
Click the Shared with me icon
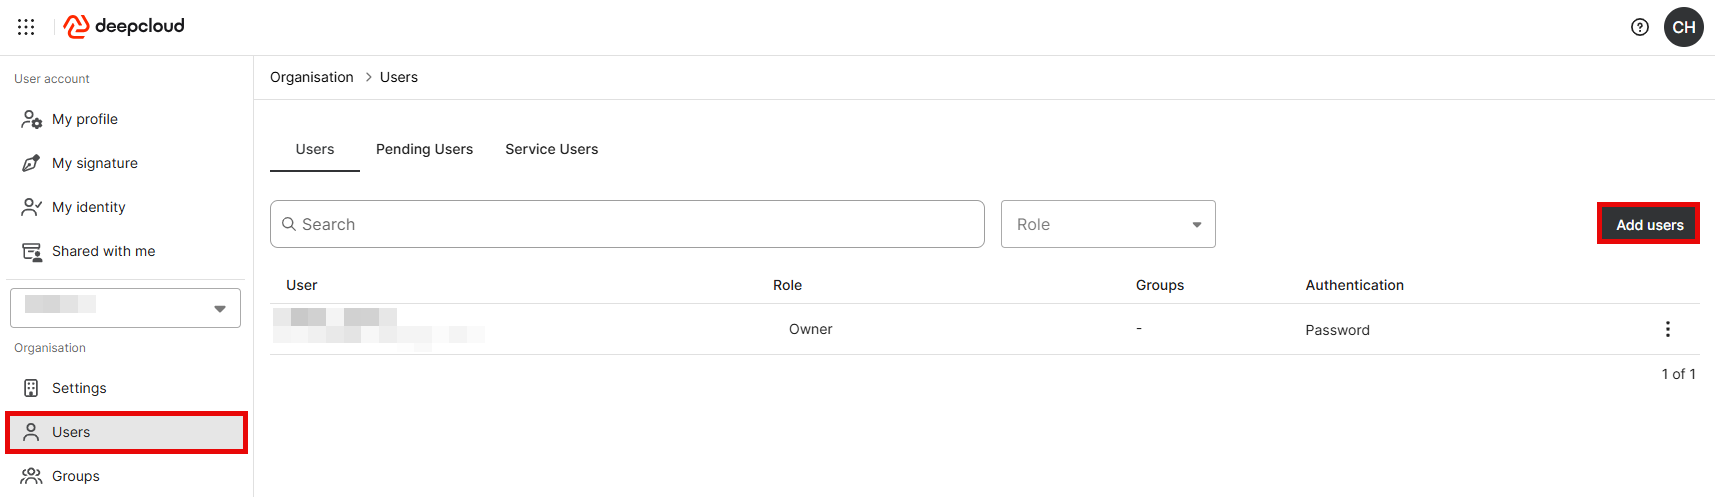(x=31, y=251)
